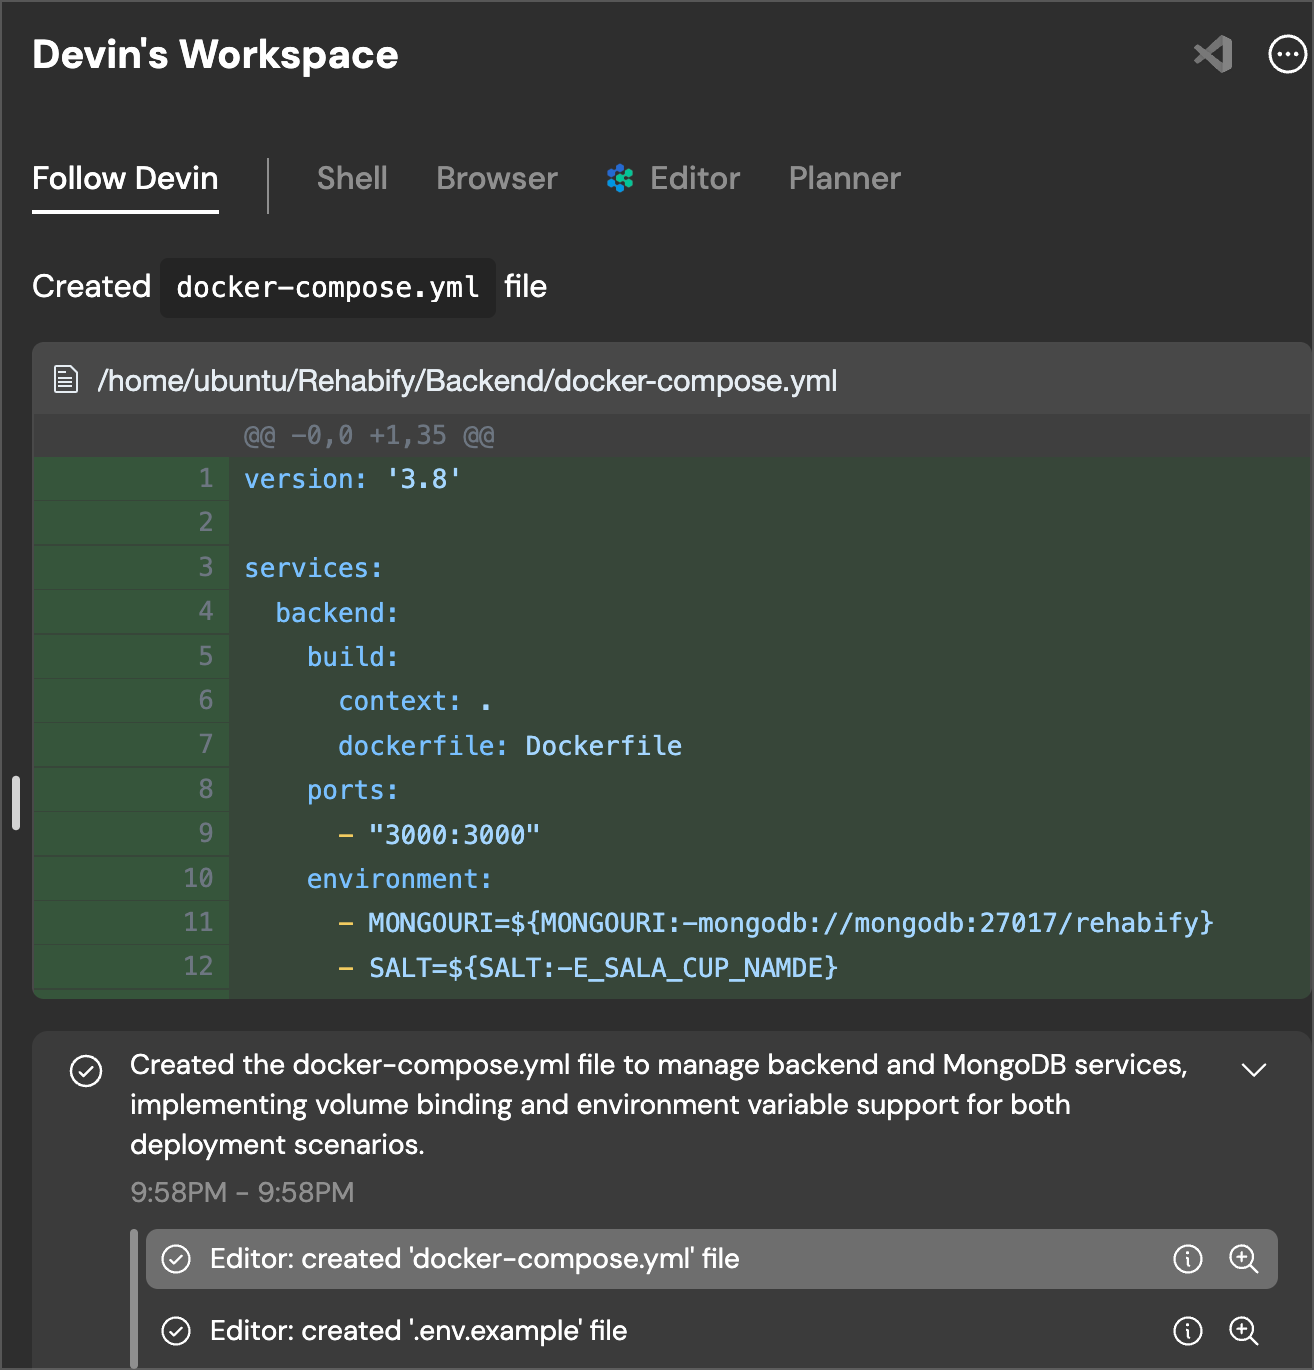
Task: Switch to the Shell tab
Action: (x=352, y=178)
